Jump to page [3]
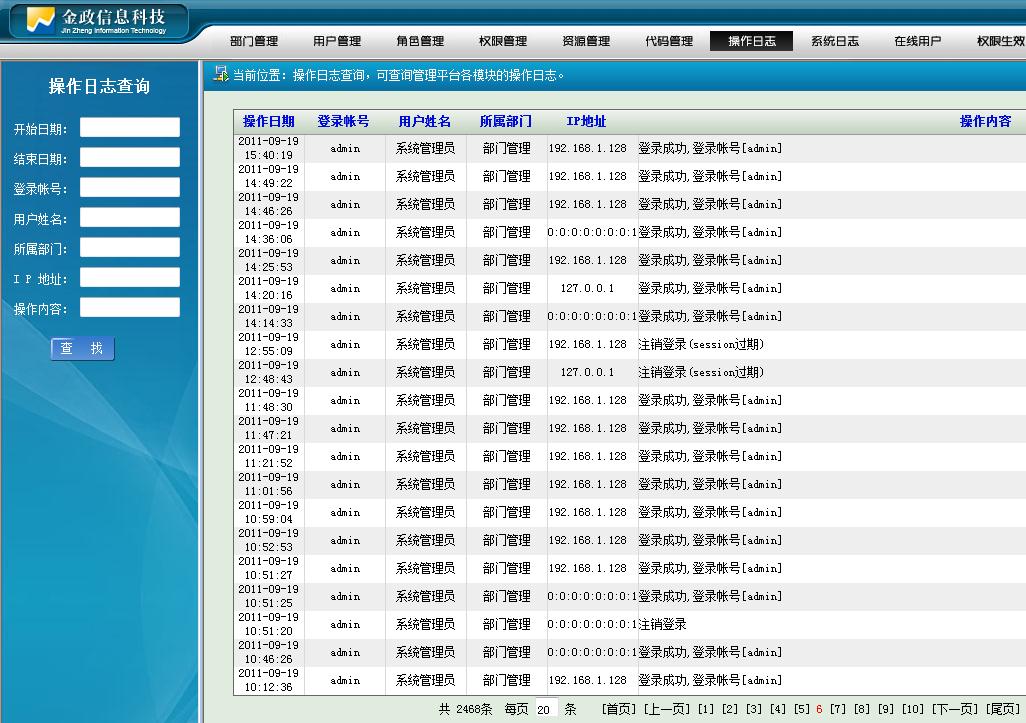 [754, 709]
